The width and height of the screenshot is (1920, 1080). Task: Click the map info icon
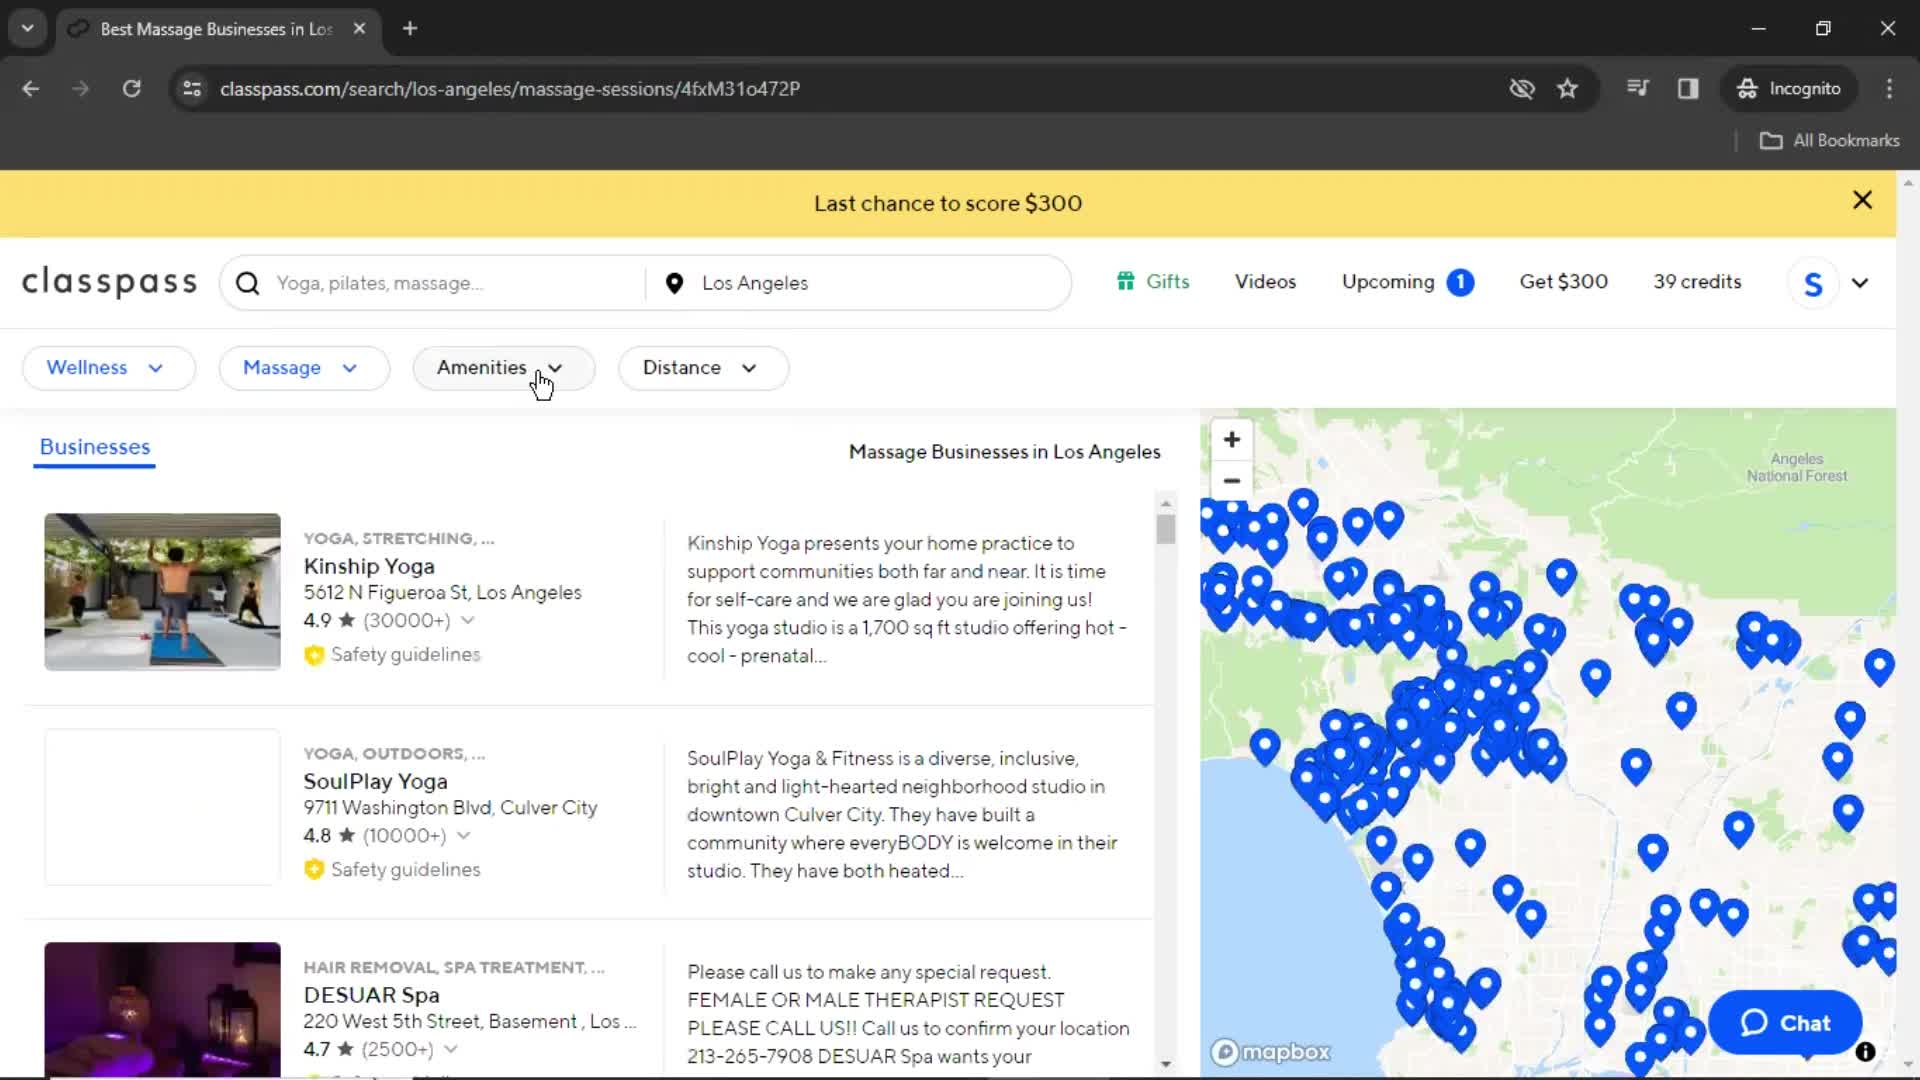click(x=1865, y=1052)
